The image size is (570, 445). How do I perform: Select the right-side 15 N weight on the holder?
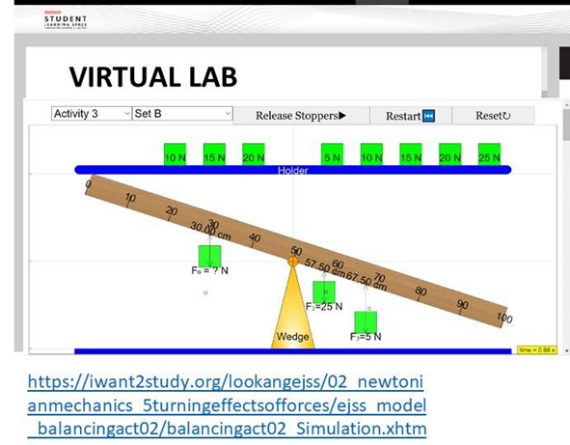pyautogui.click(x=411, y=155)
